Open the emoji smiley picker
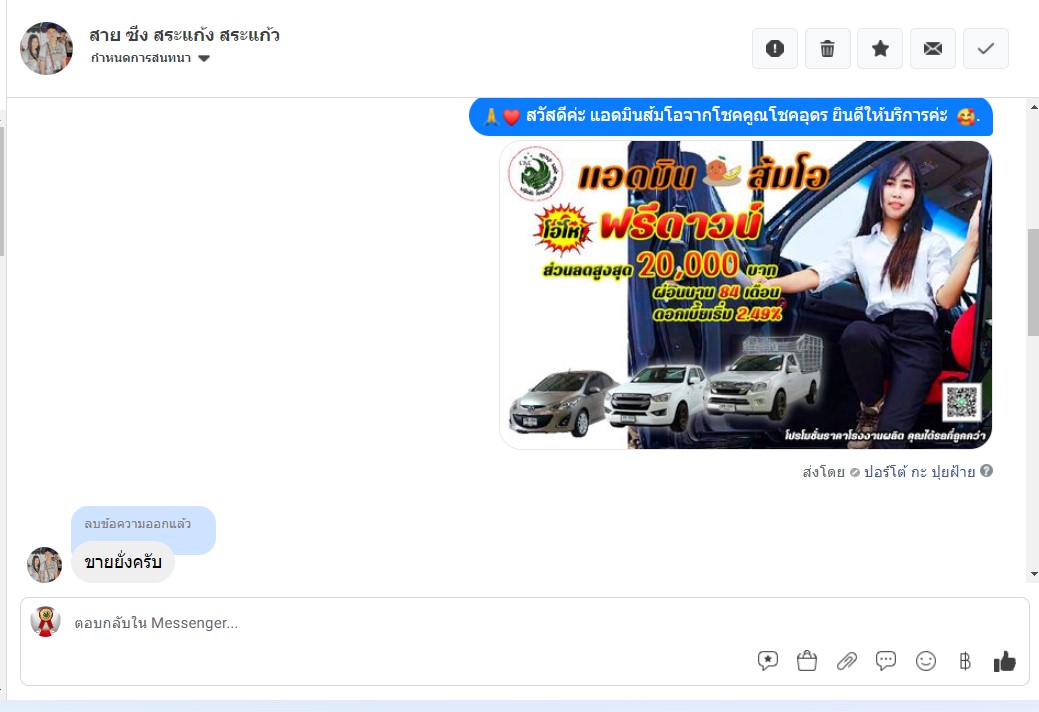The width and height of the screenshot is (1039, 712). [926, 660]
